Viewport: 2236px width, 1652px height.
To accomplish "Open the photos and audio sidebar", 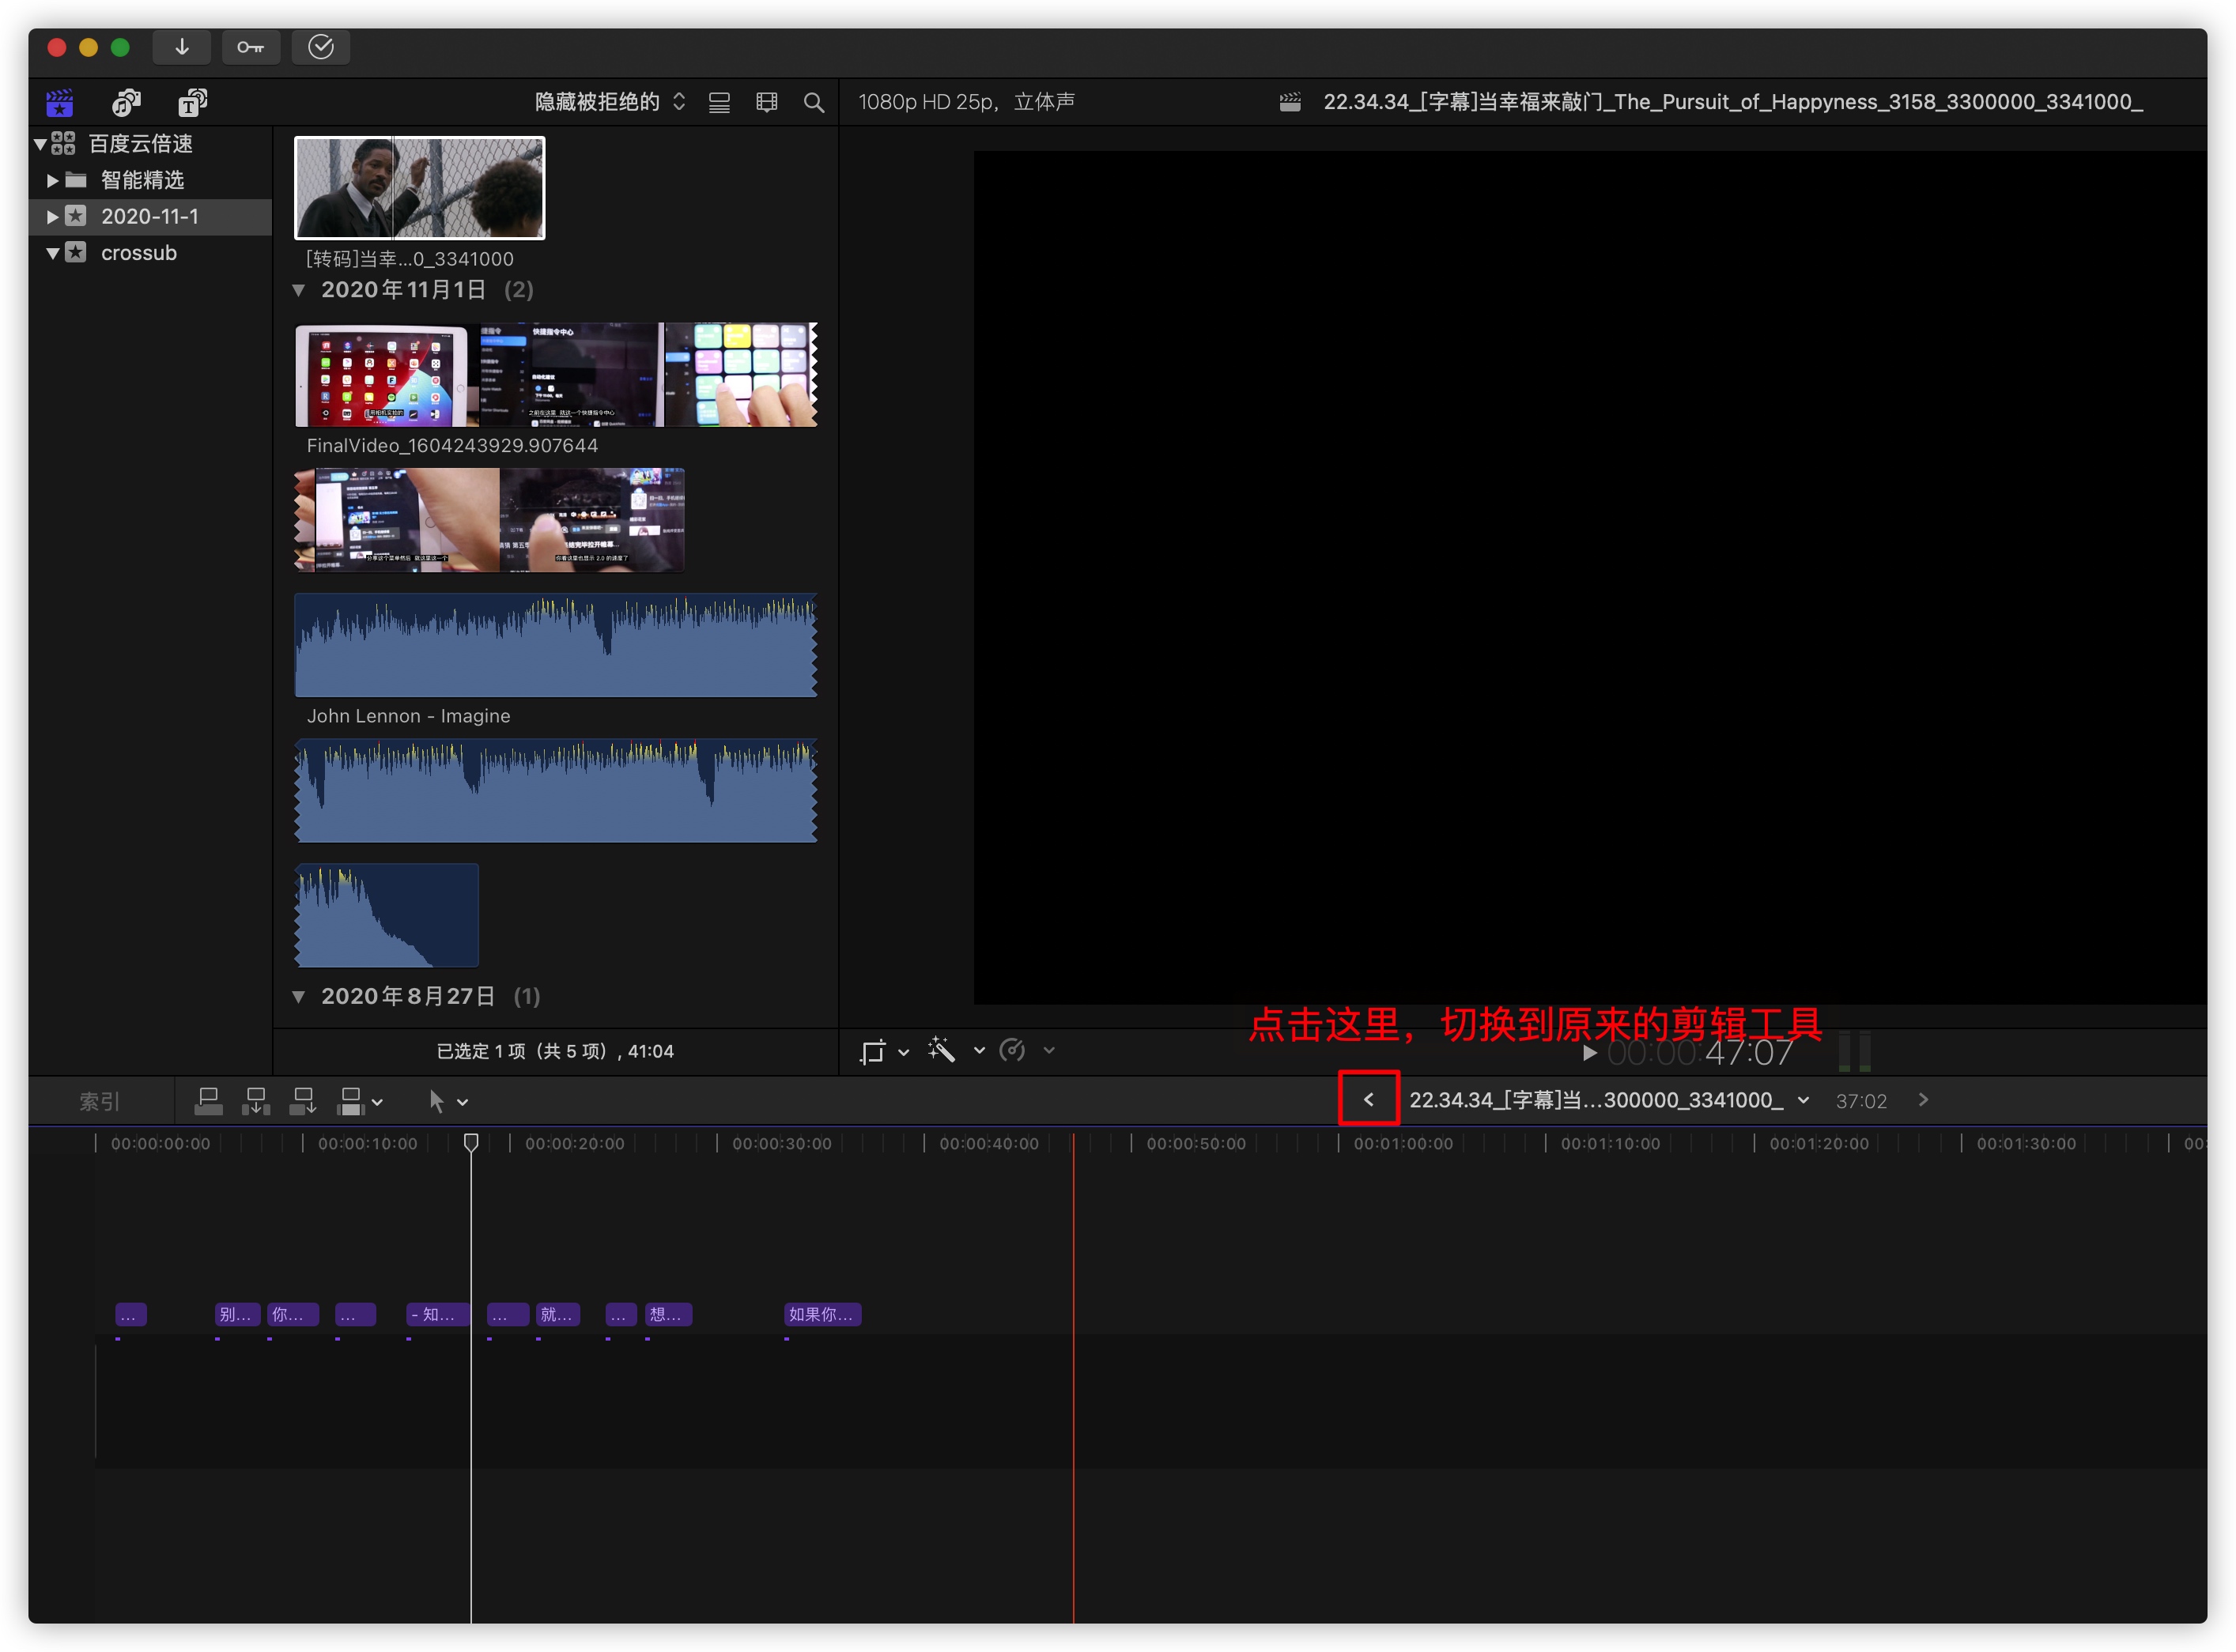I will tap(126, 102).
